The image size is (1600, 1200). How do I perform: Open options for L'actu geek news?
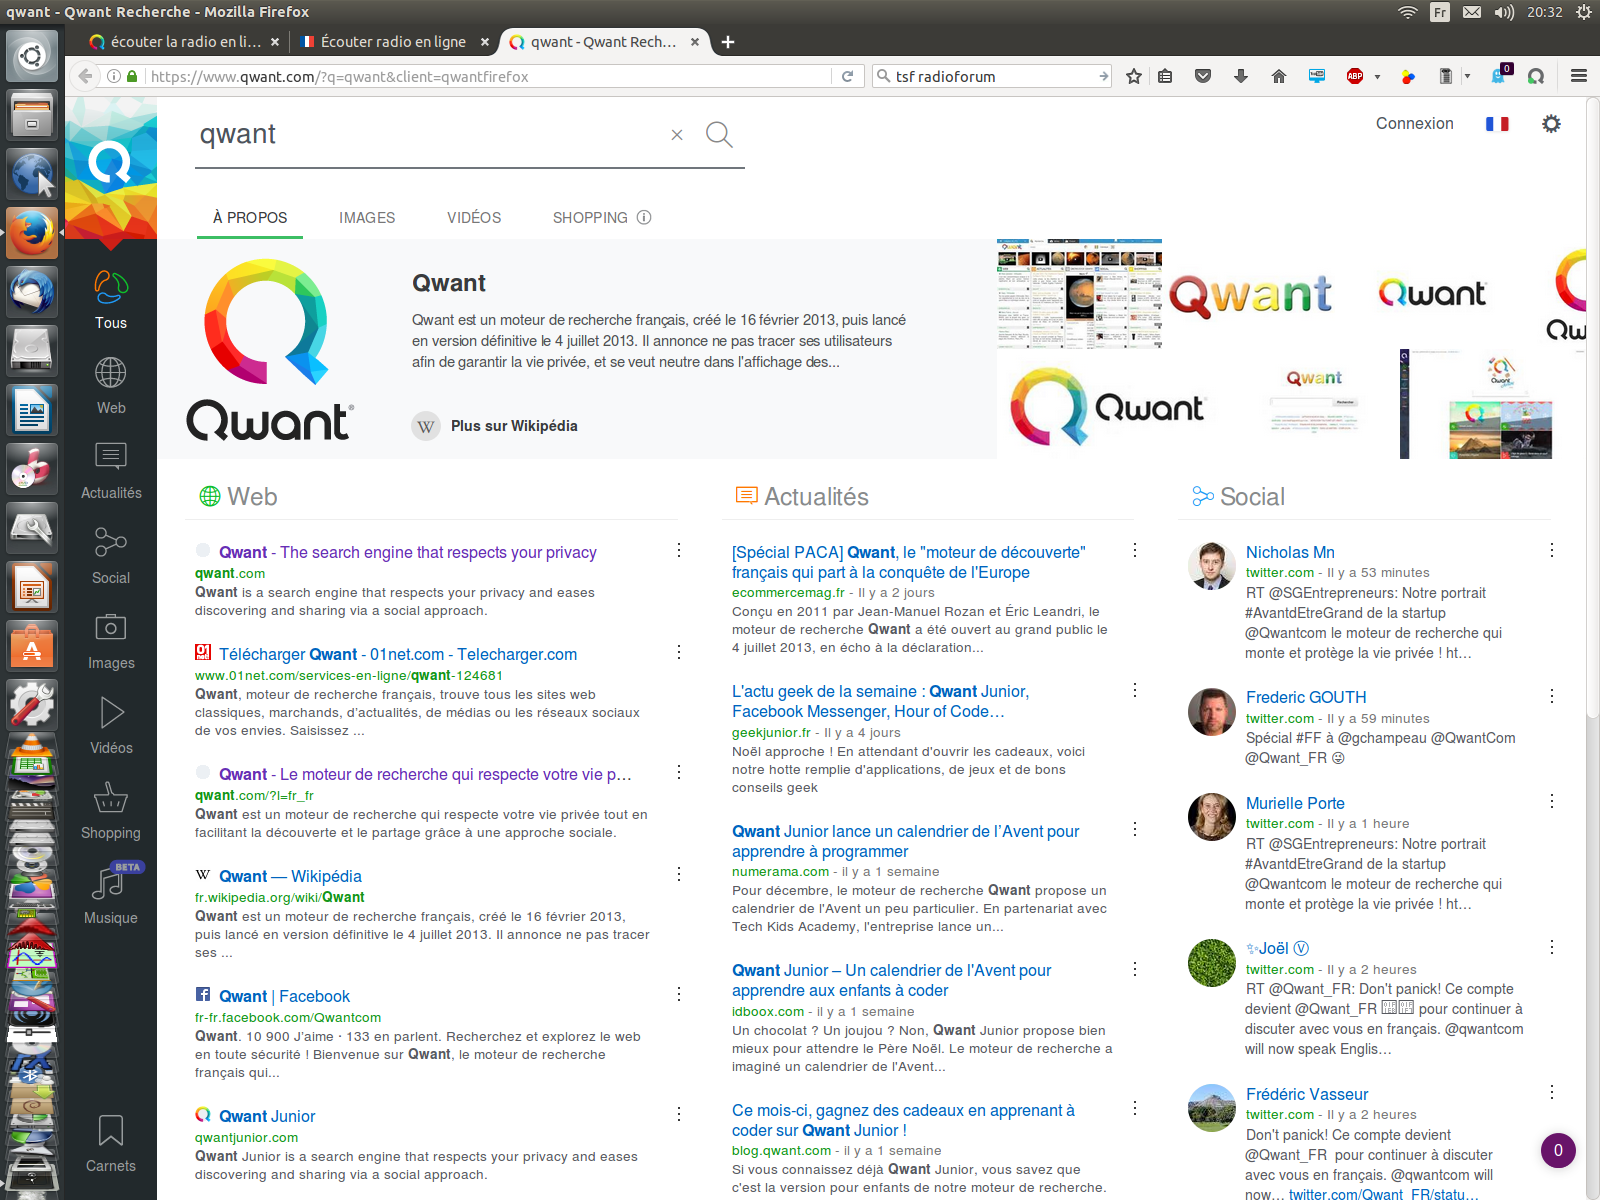[x=1135, y=690]
